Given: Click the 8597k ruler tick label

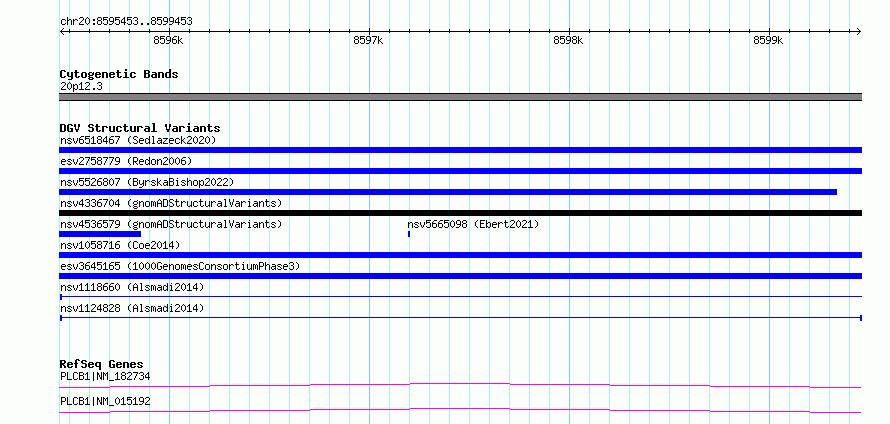Looking at the screenshot, I should point(368,40).
